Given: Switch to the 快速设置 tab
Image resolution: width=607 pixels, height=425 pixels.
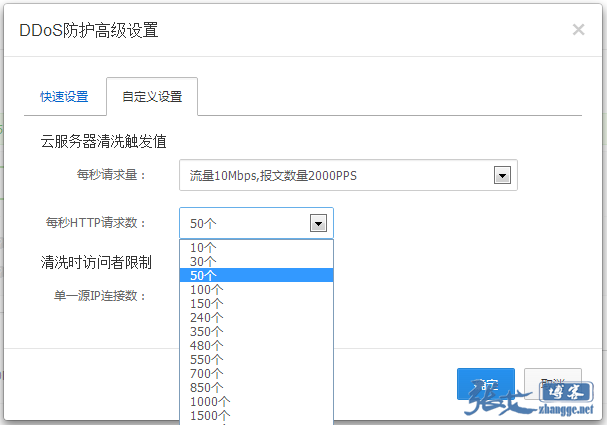Looking at the screenshot, I should 64,97.
